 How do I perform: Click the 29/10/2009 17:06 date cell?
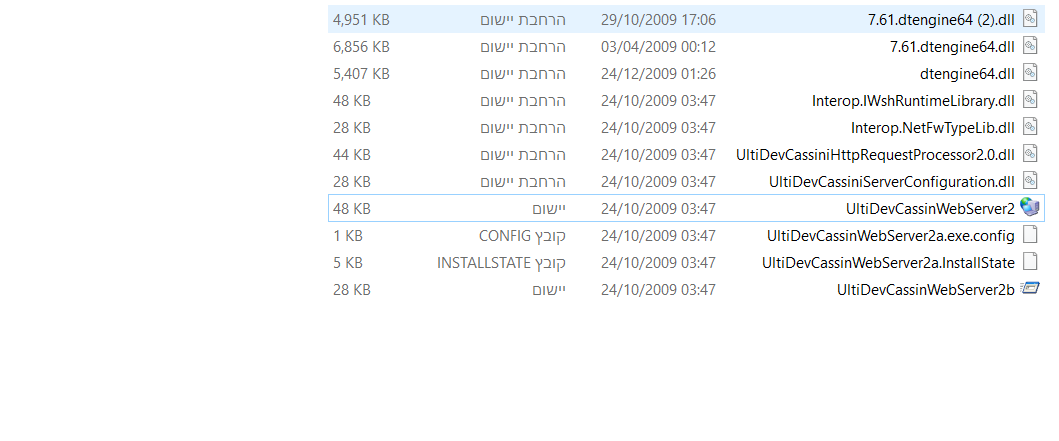[x=658, y=19]
